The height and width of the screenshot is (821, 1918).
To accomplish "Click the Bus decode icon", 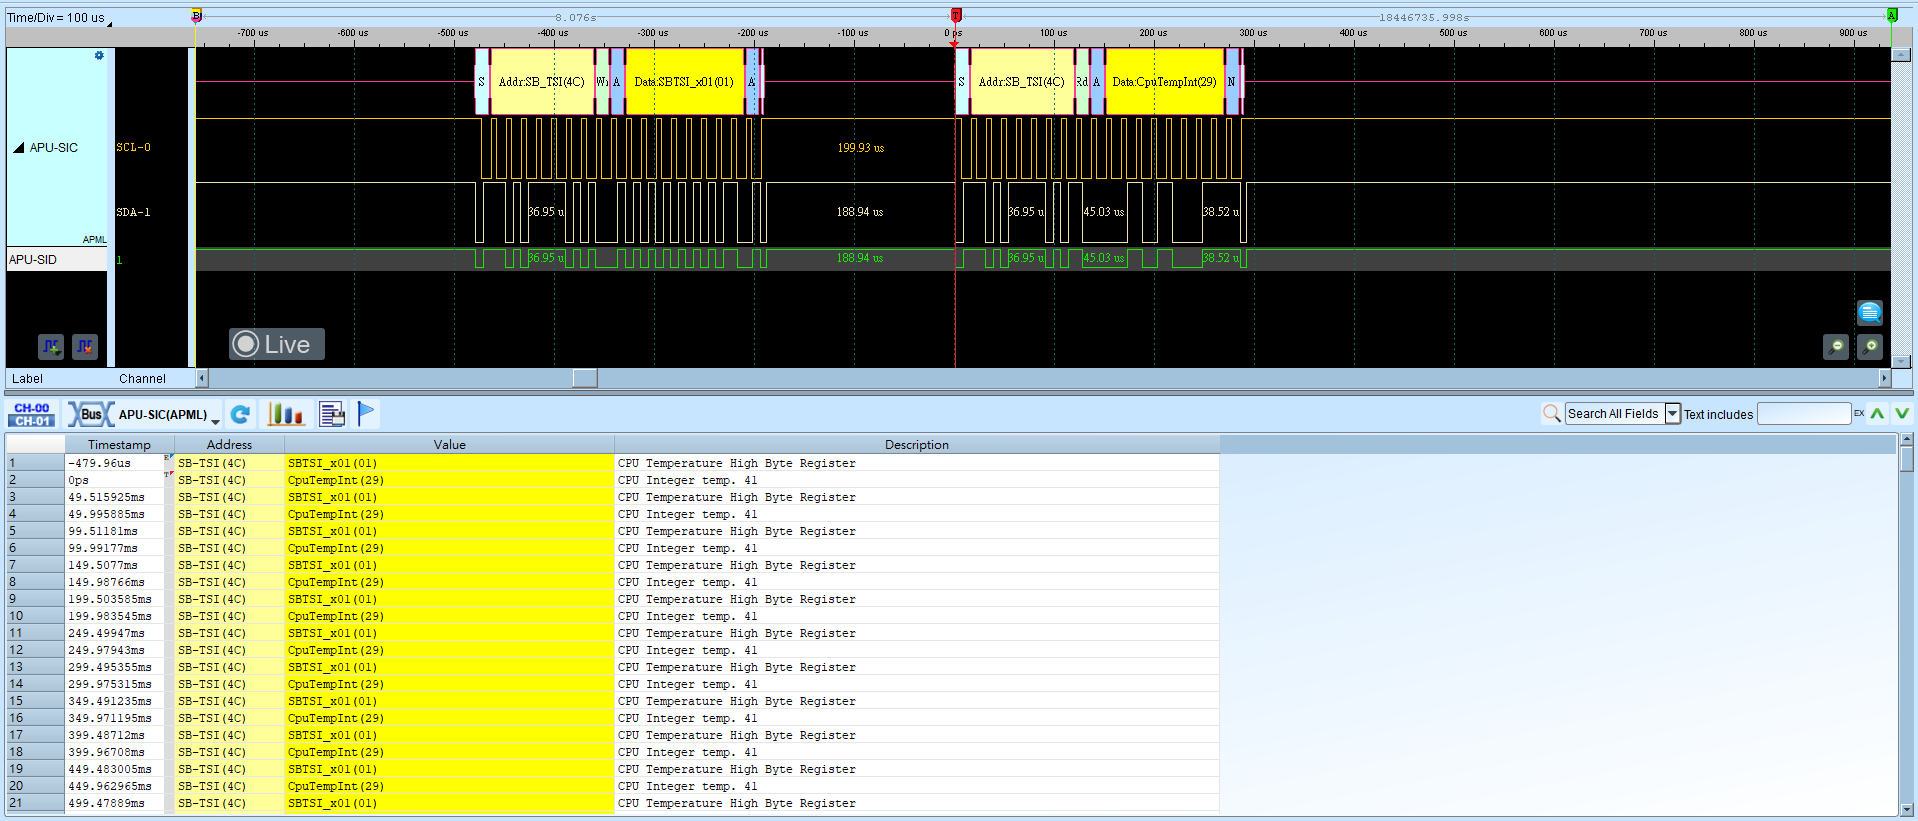I will (x=91, y=414).
